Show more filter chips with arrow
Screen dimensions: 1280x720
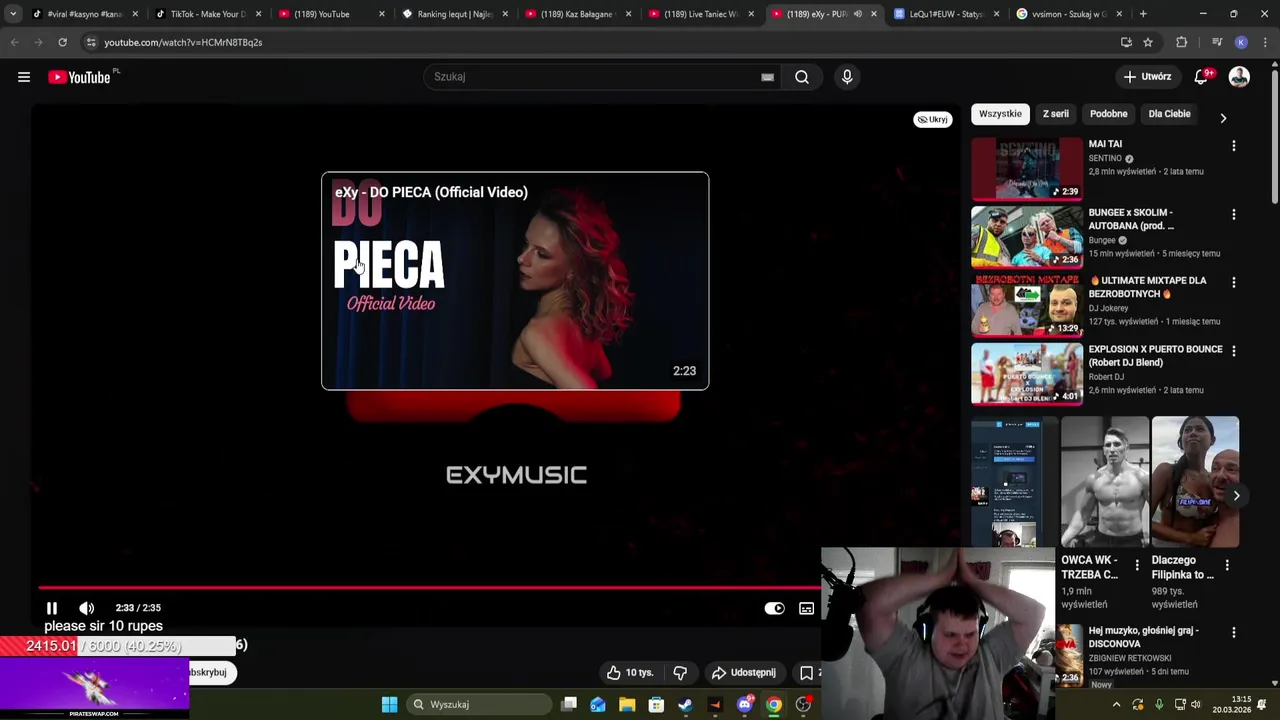click(x=1223, y=118)
